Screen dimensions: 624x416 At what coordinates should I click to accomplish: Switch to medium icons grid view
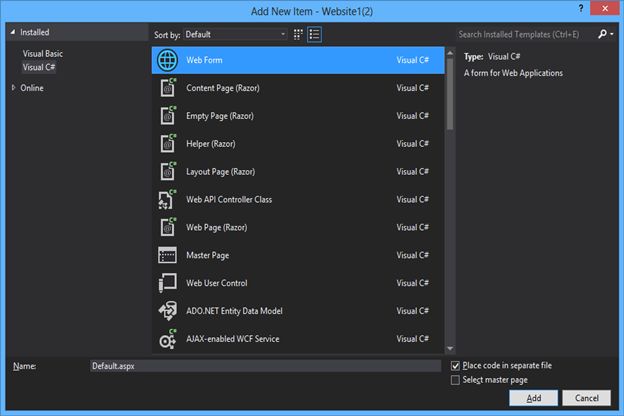pyautogui.click(x=298, y=35)
